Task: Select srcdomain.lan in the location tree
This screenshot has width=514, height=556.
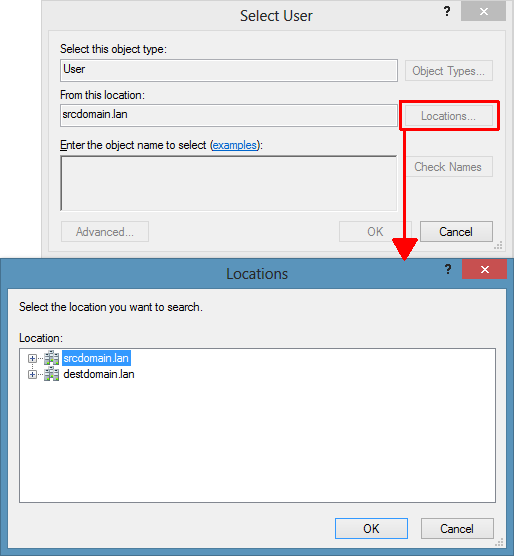Action: pyautogui.click(x=96, y=358)
